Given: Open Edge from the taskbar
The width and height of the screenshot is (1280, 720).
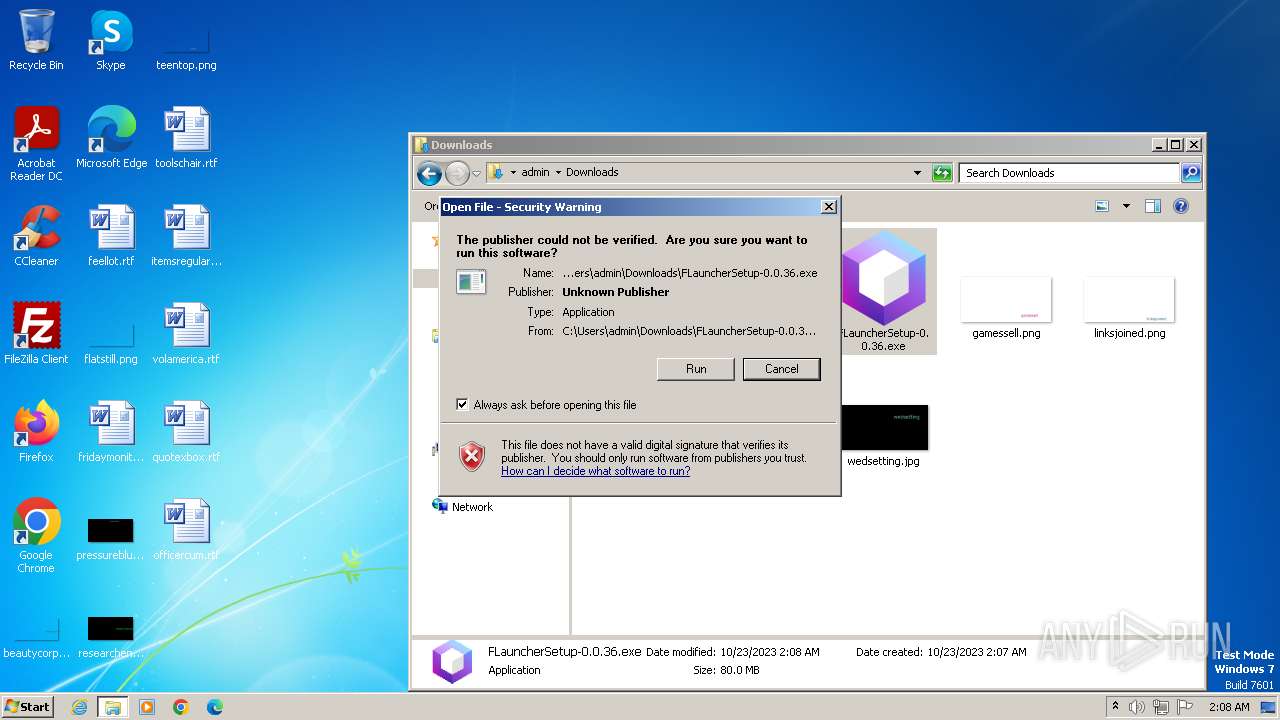Looking at the screenshot, I should (215, 707).
